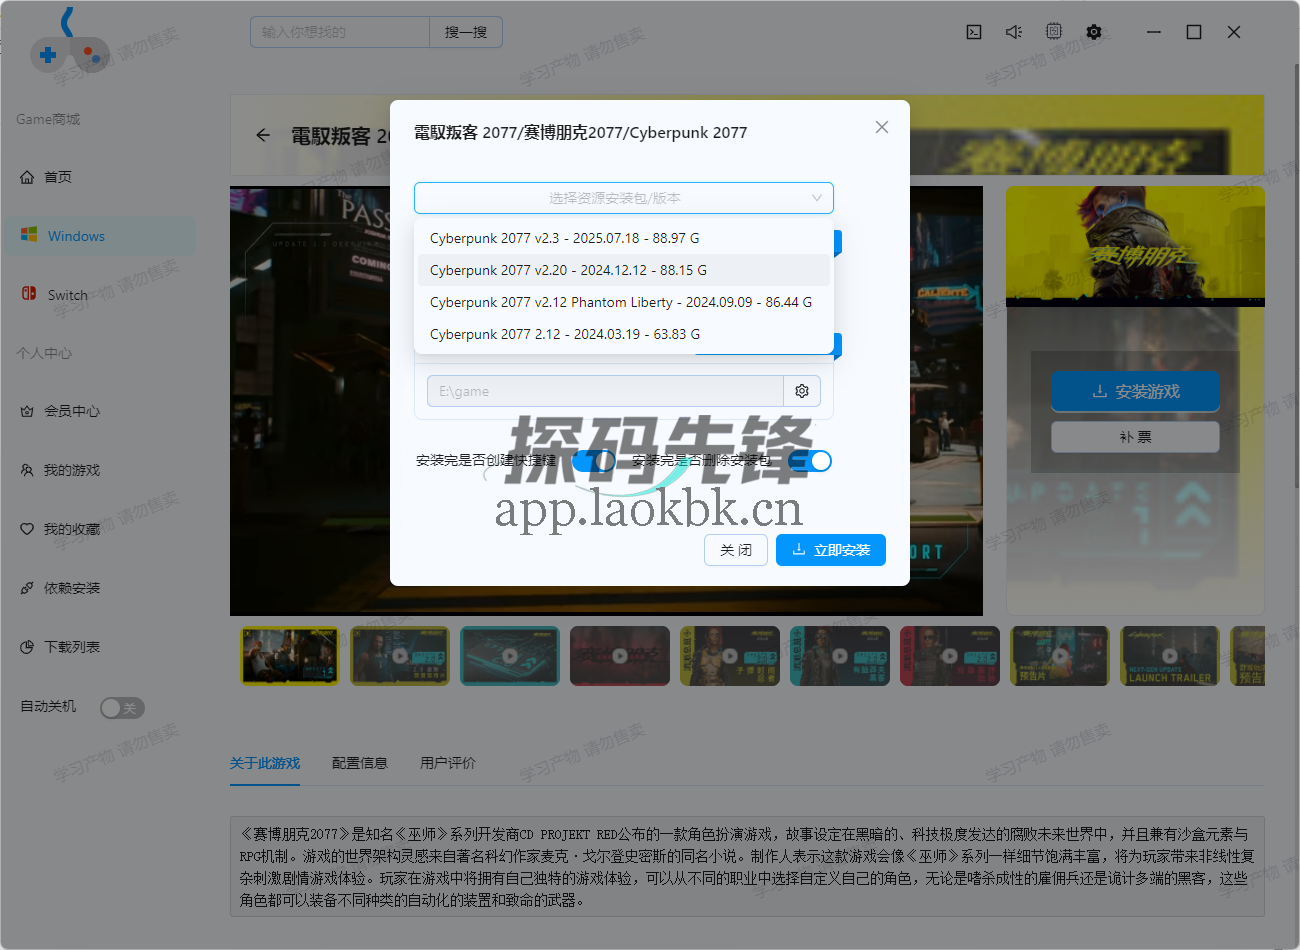Click the game controller app logo
Viewport: 1300px width, 950px height.
tap(69, 40)
